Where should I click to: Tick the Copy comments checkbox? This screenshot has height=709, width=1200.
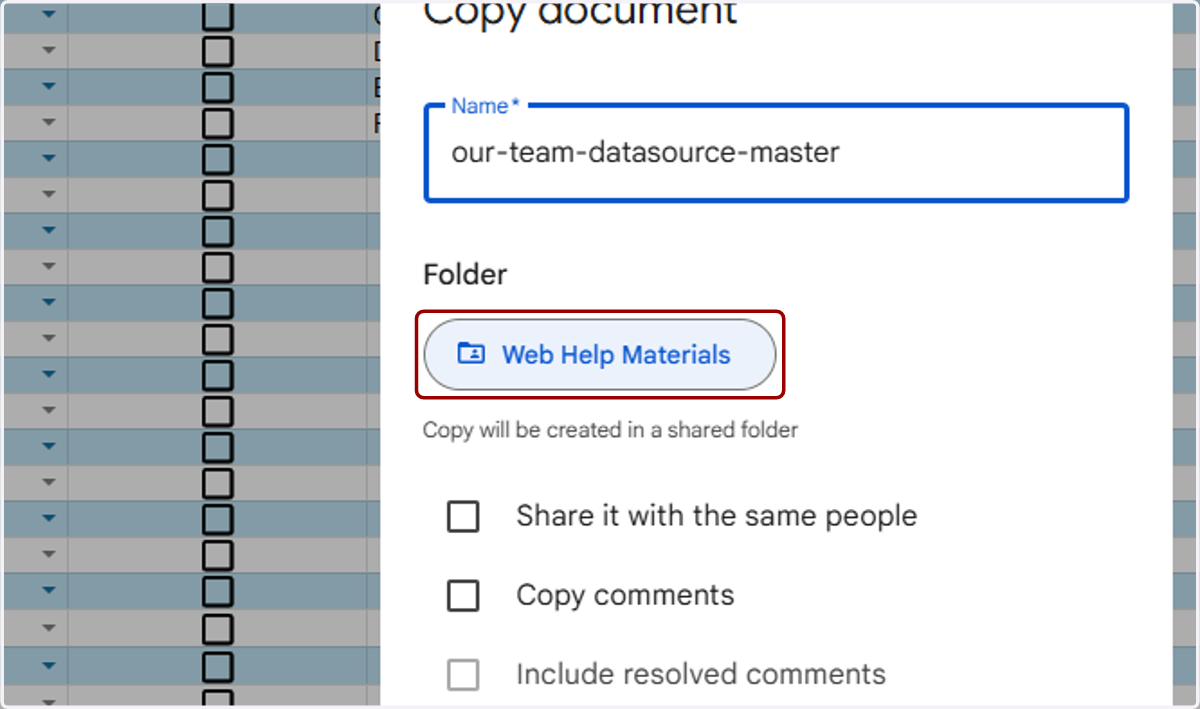click(x=463, y=596)
